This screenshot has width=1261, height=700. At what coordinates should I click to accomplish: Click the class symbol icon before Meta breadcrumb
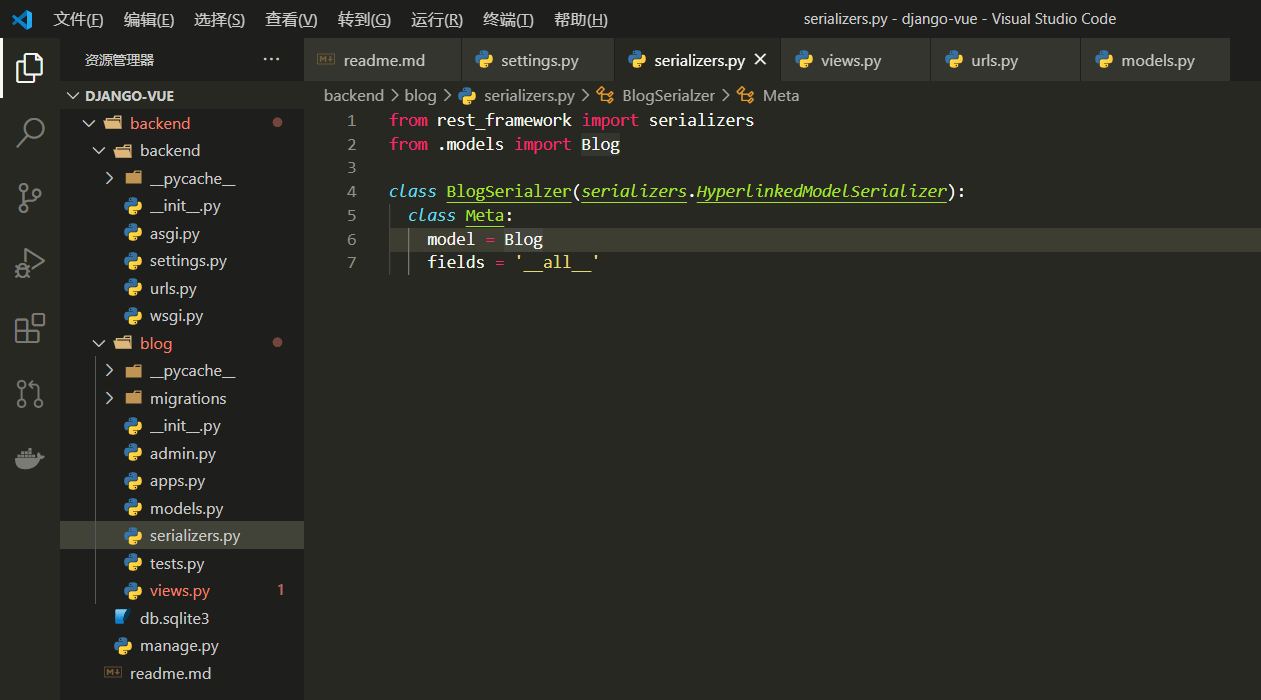(x=745, y=95)
